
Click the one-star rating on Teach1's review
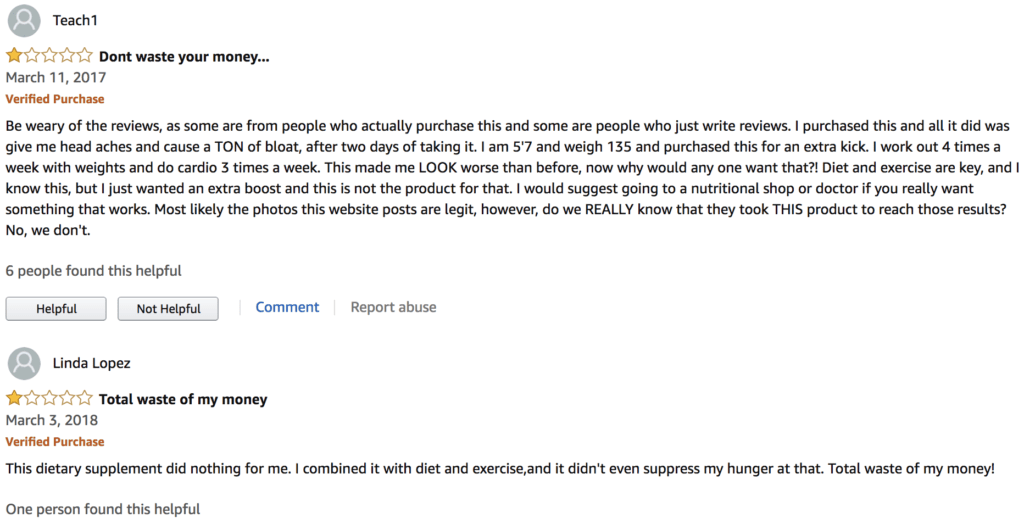[x=49, y=56]
